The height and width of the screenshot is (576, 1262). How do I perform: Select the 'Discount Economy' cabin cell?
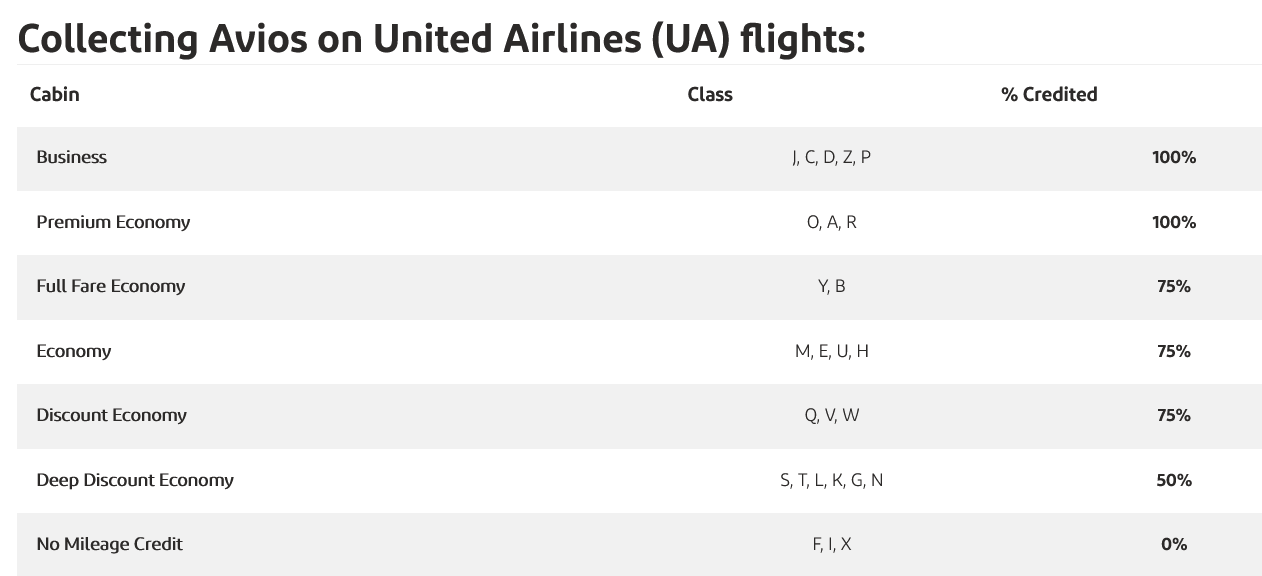(111, 415)
